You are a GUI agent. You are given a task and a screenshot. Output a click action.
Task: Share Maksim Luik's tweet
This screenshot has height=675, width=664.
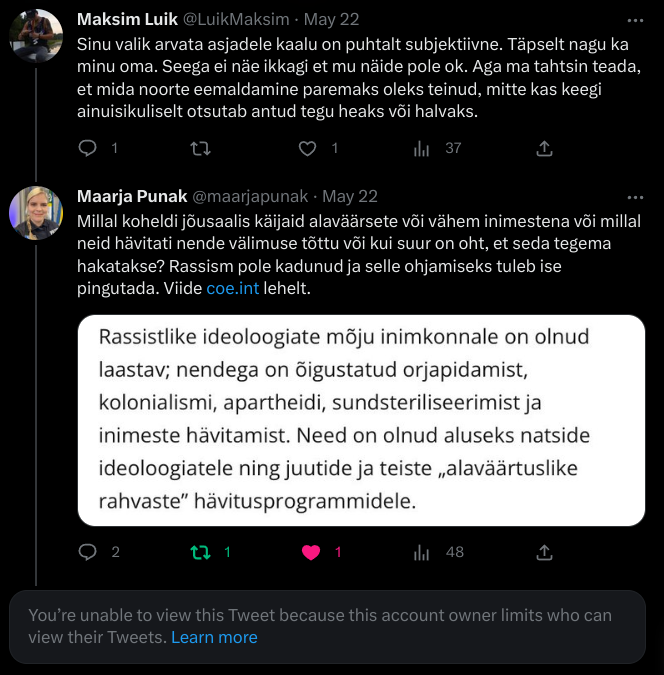[545, 148]
